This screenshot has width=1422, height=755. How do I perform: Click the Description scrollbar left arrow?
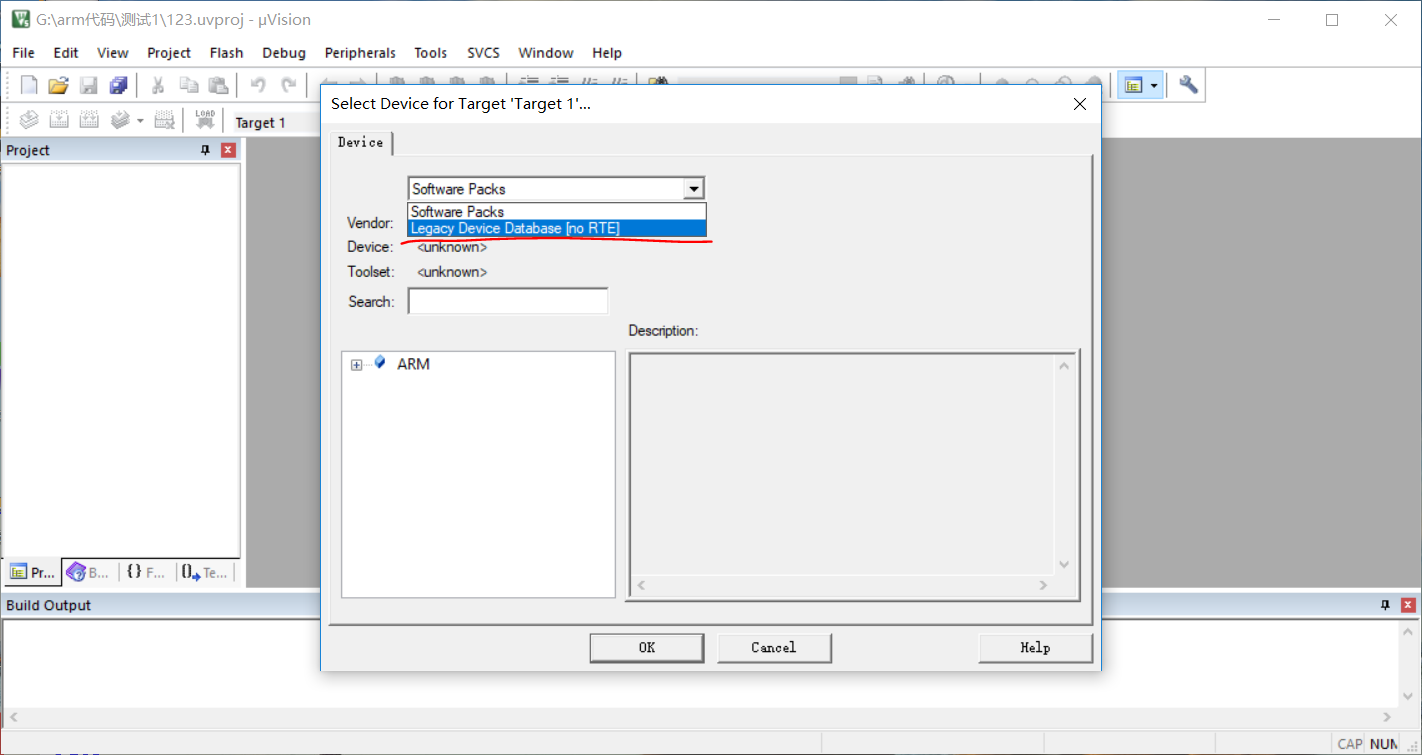coord(642,585)
